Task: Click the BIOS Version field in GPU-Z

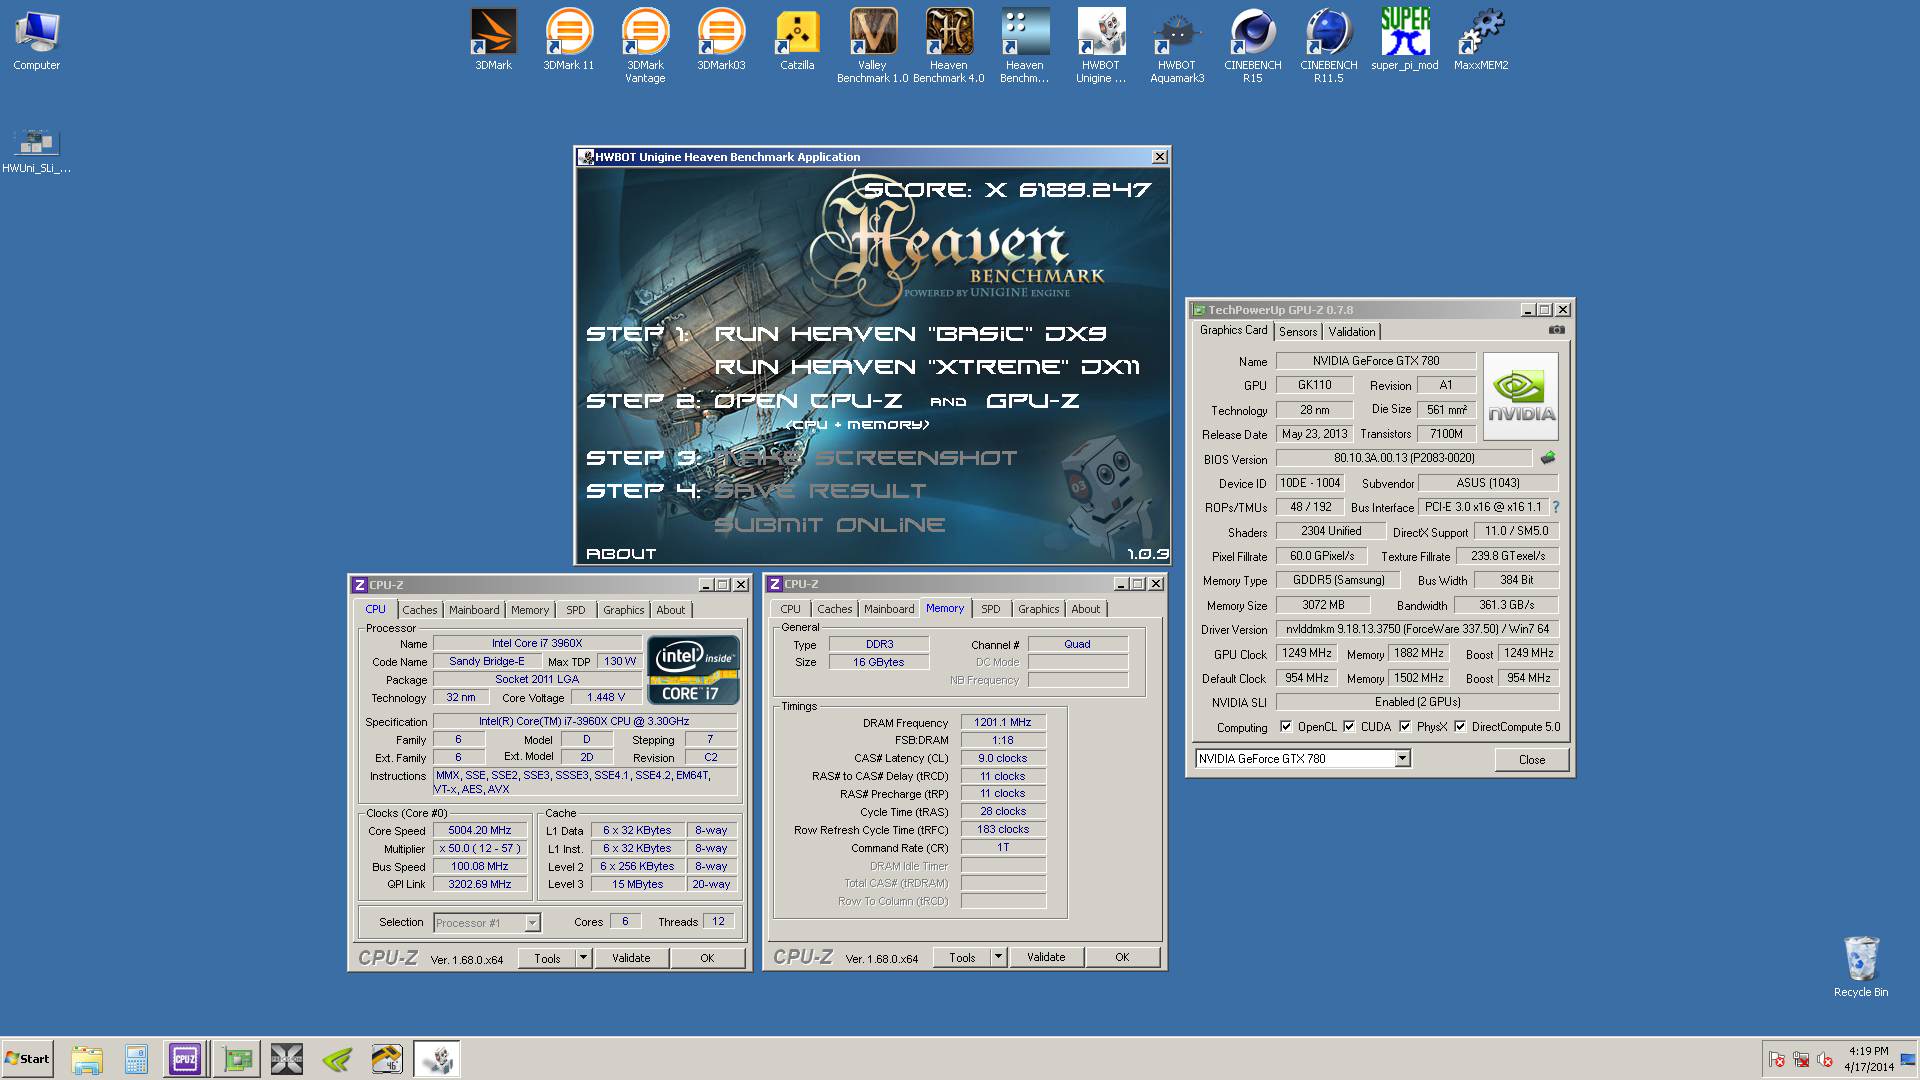Action: [x=1404, y=458]
